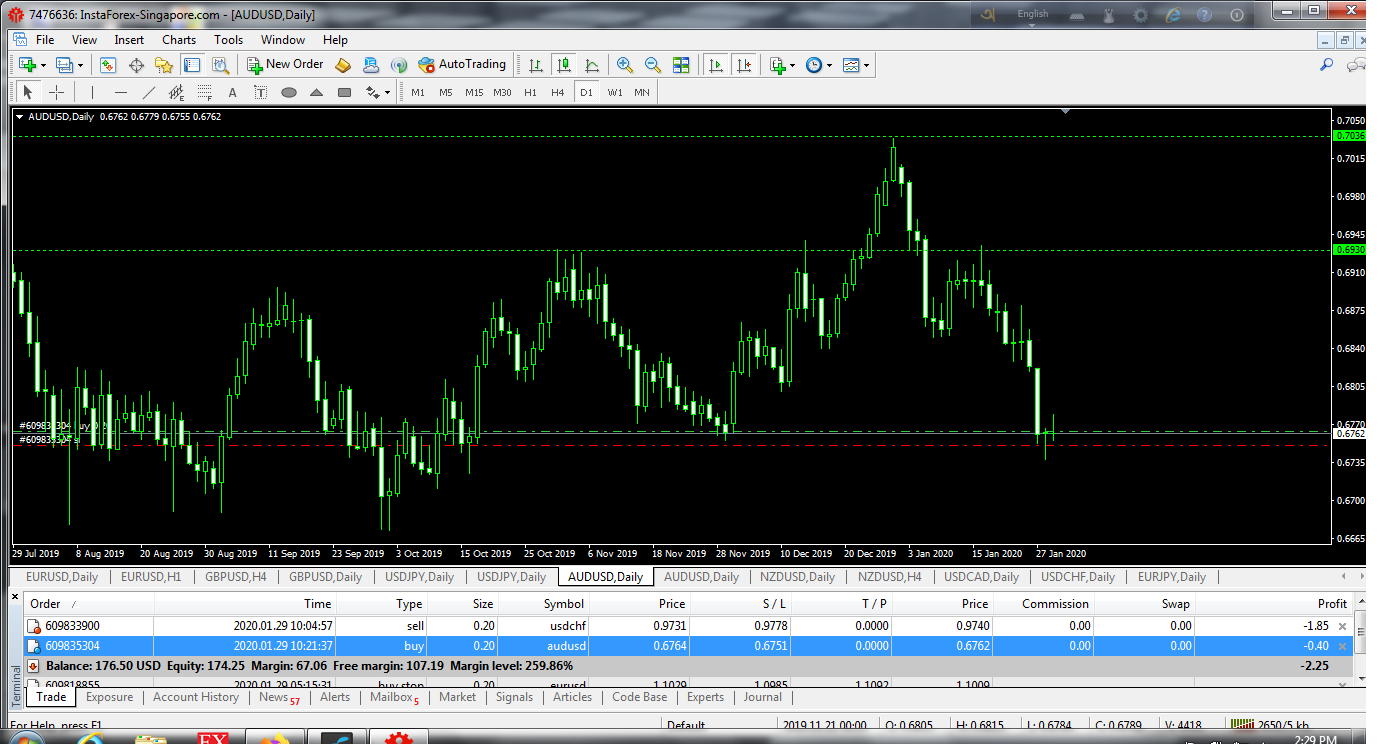Expand the Periods dropdown arrow

829,66
